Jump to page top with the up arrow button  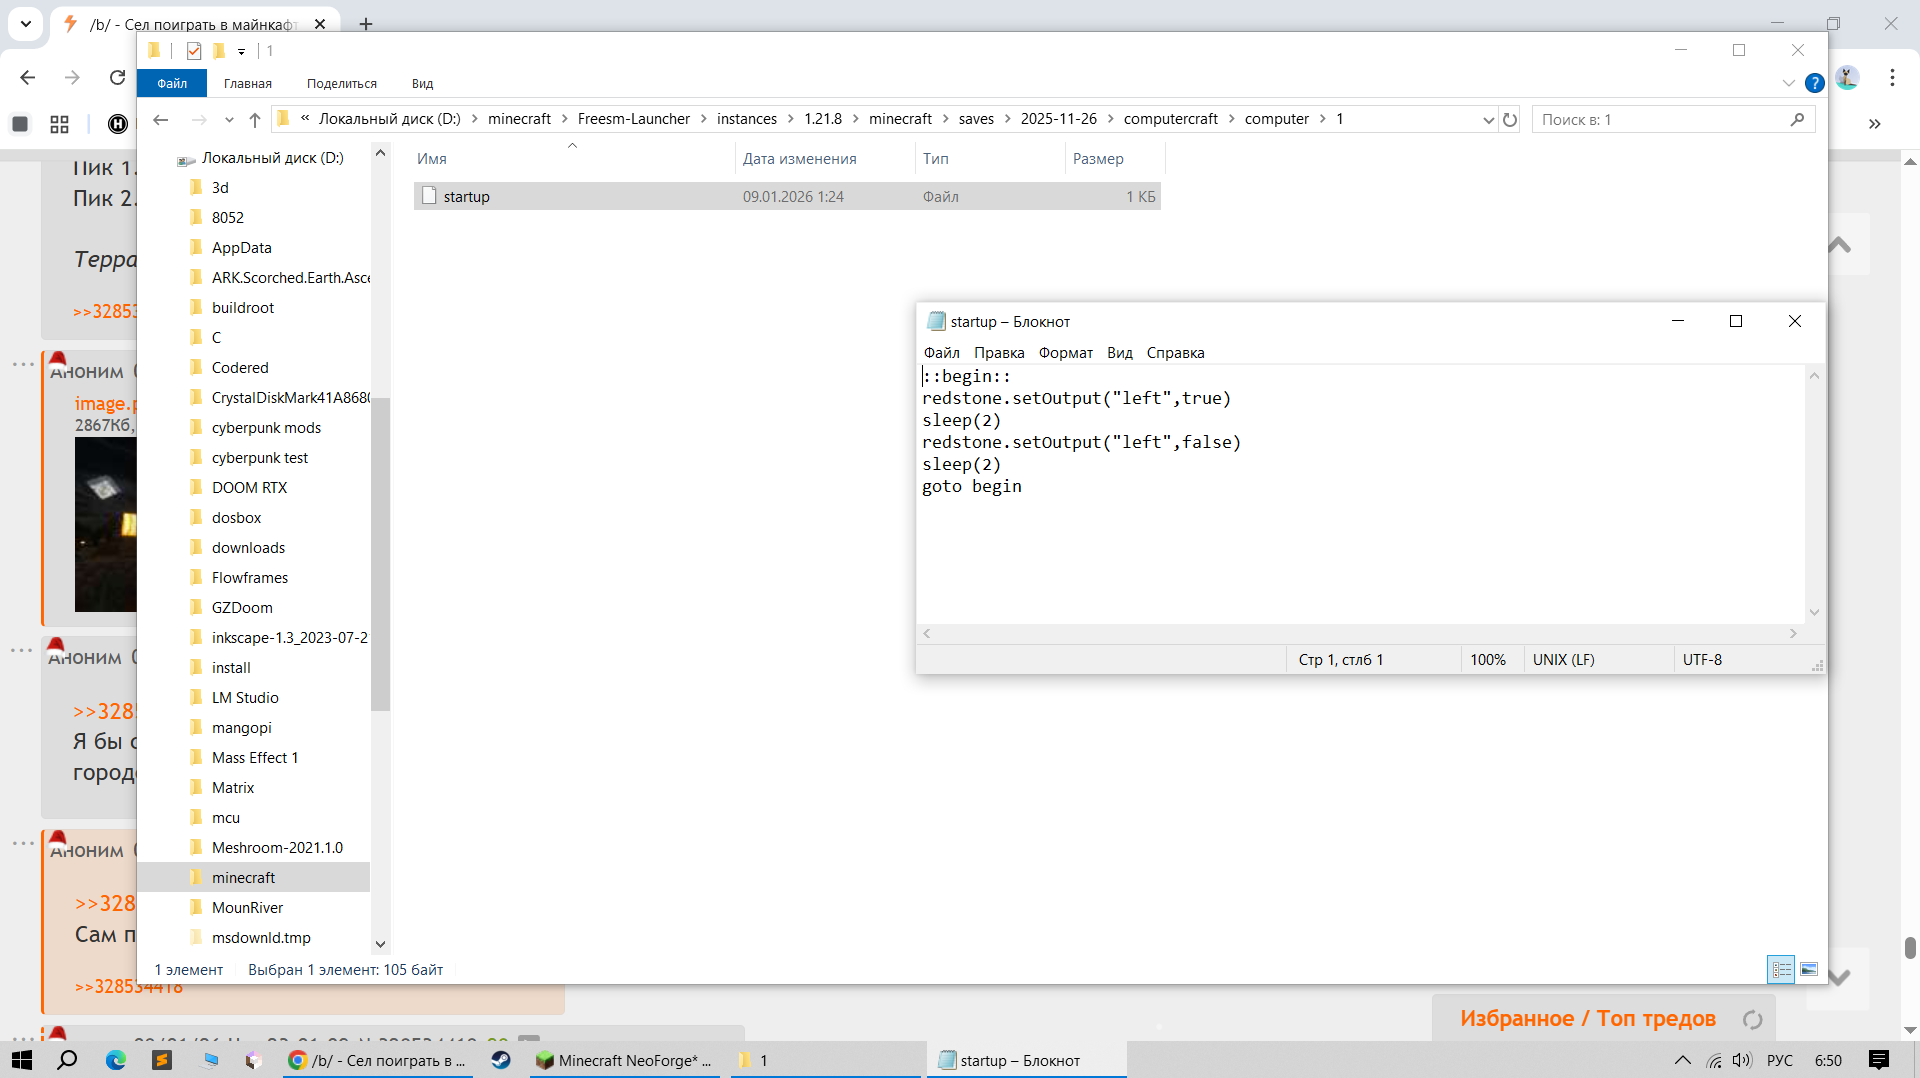coord(1839,245)
